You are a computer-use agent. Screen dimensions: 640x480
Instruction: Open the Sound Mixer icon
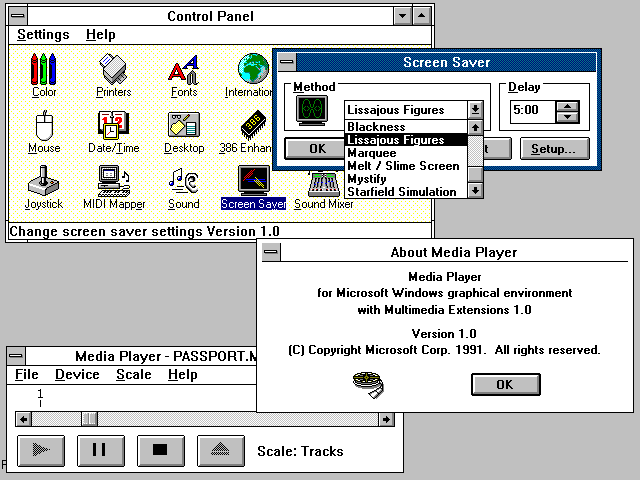(x=323, y=186)
